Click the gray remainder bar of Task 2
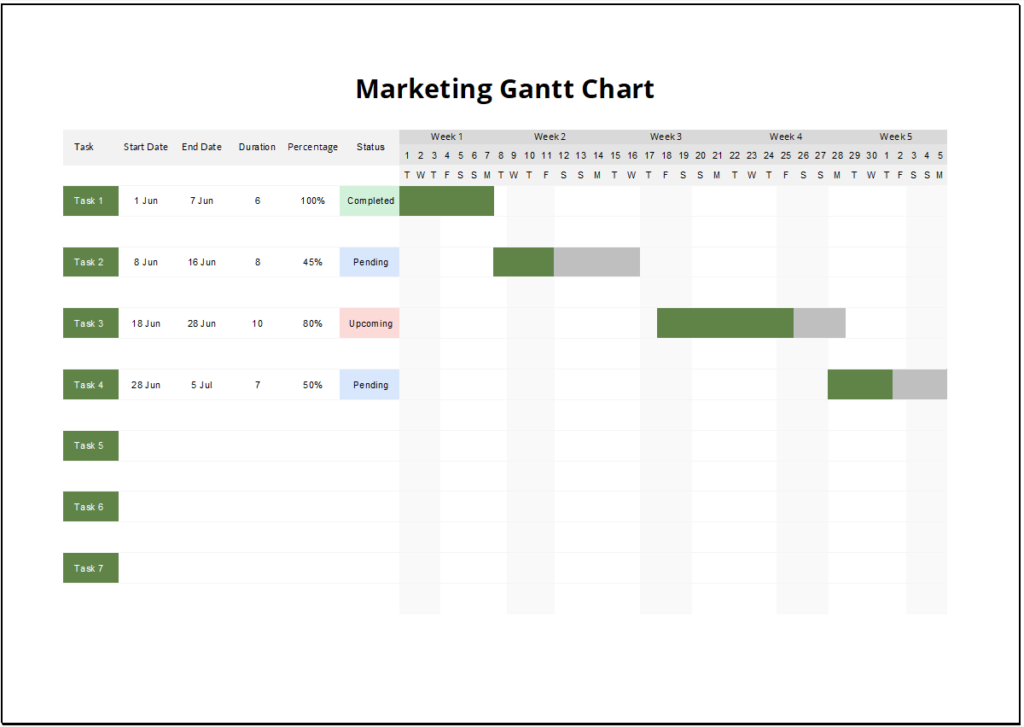Image resolution: width=1024 pixels, height=727 pixels. (x=597, y=262)
